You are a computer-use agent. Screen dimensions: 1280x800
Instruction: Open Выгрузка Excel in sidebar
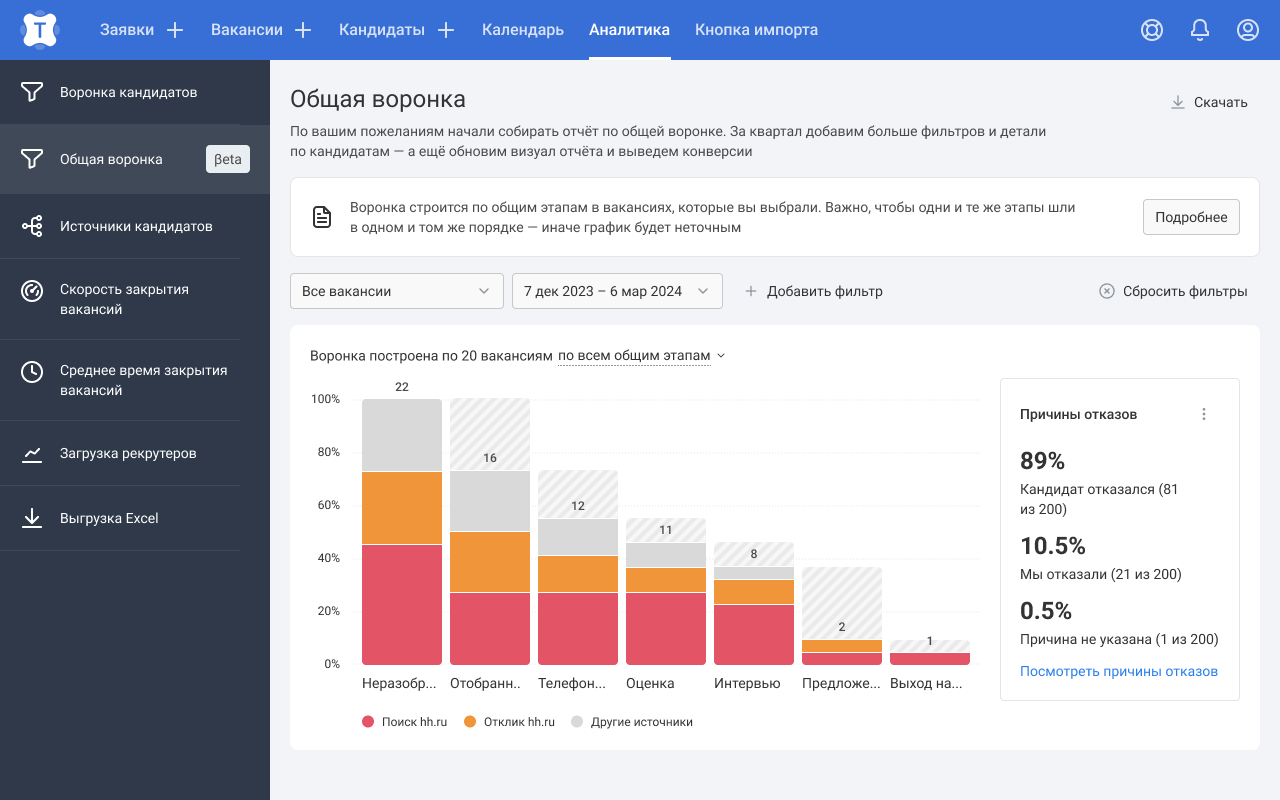point(135,518)
